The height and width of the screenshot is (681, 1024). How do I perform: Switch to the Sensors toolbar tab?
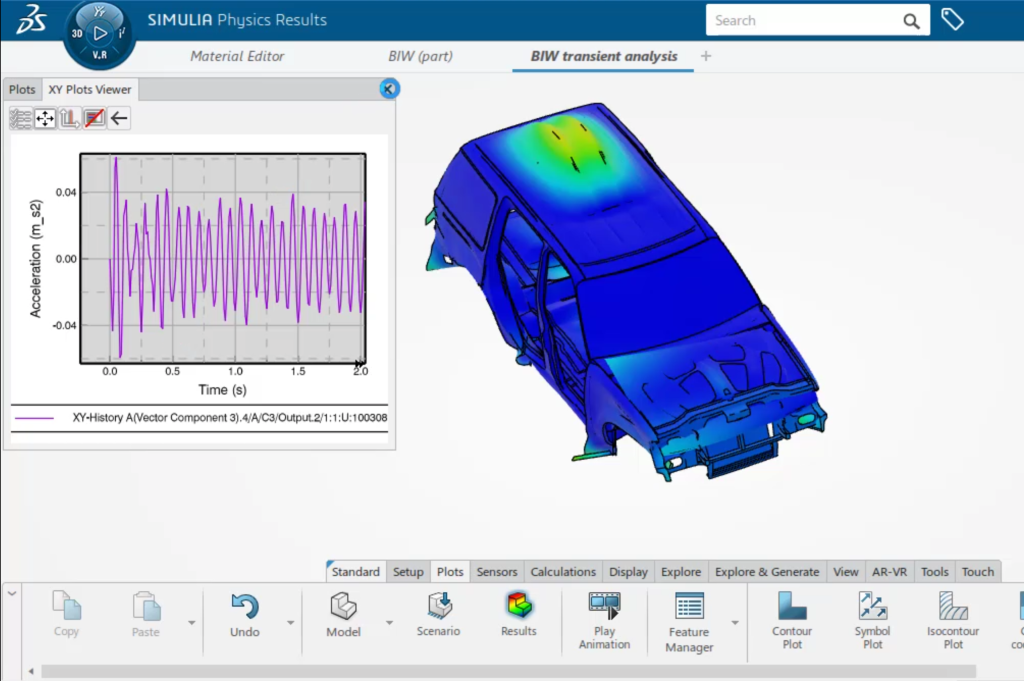coord(497,572)
